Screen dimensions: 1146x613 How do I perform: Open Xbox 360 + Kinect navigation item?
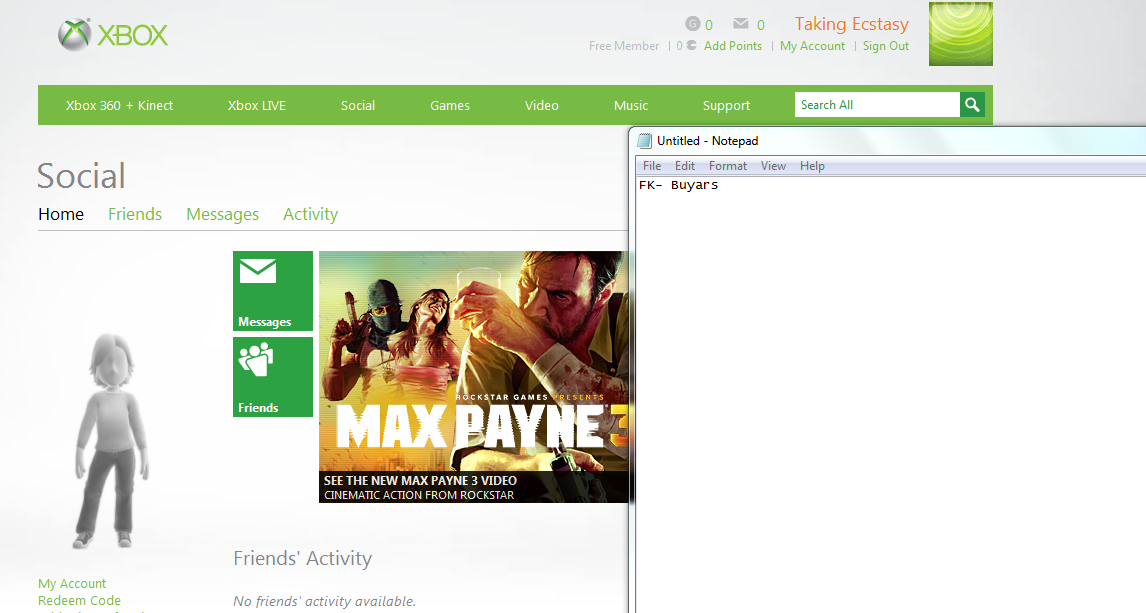click(x=119, y=105)
